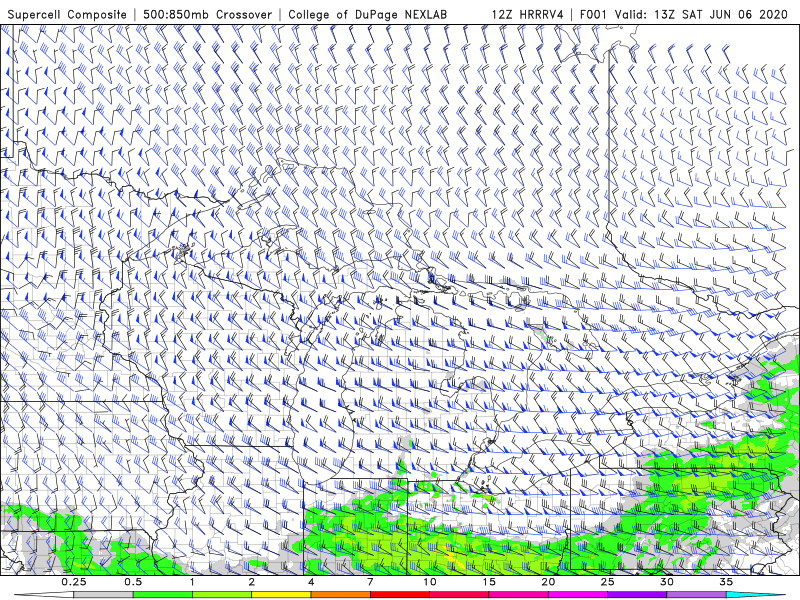Click the 'College of DuPage NEXLAB' text
Image resolution: width=800 pixels, height=600 pixels.
click(367, 14)
